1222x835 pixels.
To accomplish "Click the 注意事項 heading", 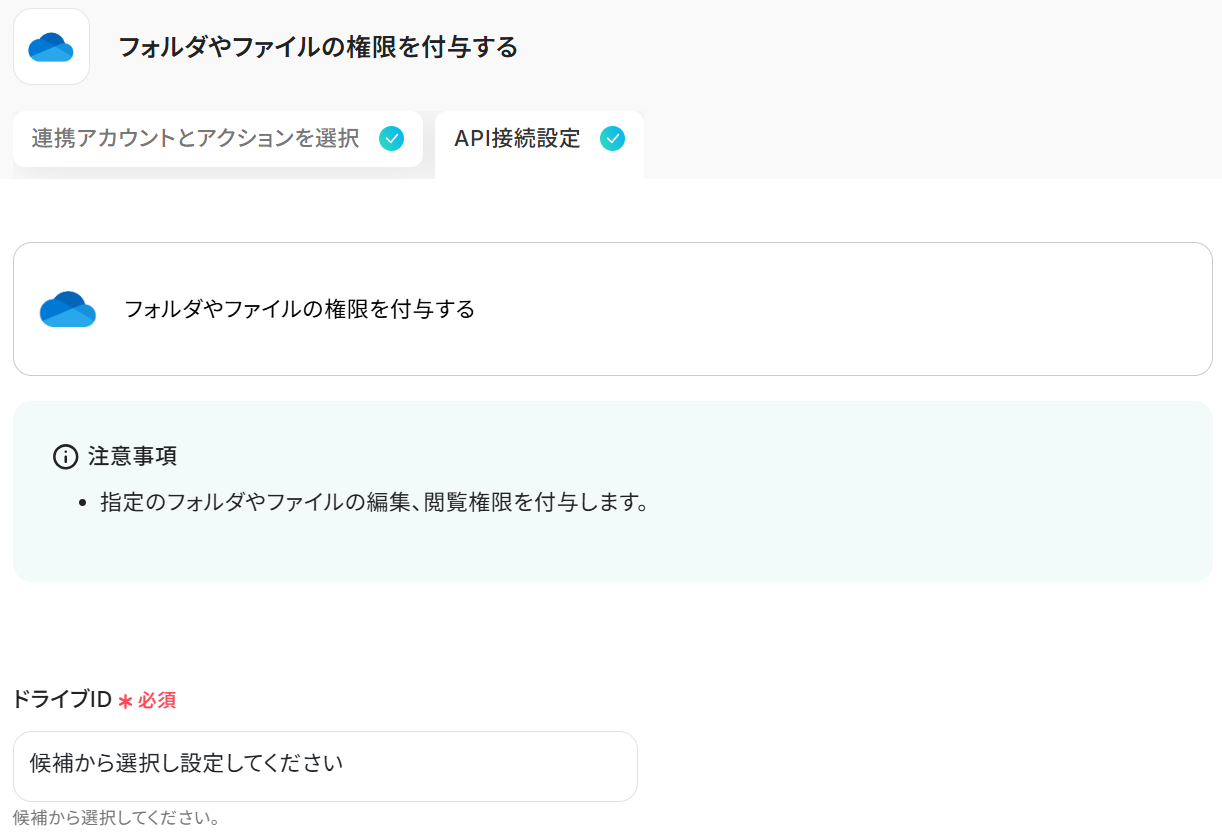I will pos(132,457).
